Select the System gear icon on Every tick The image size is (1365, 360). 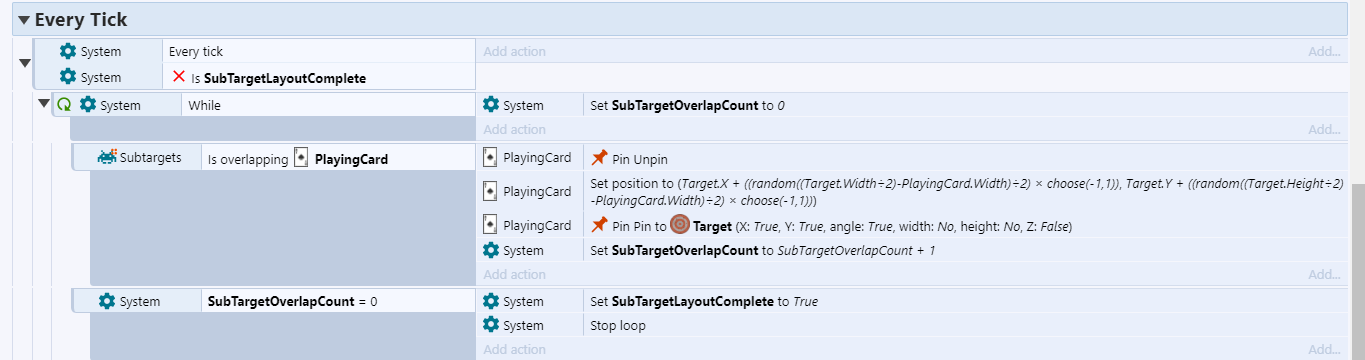tap(67, 51)
